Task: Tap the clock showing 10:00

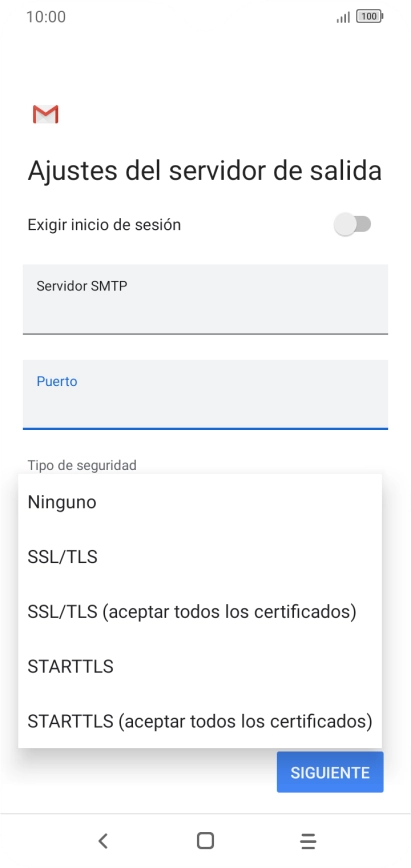Action: tap(46, 17)
